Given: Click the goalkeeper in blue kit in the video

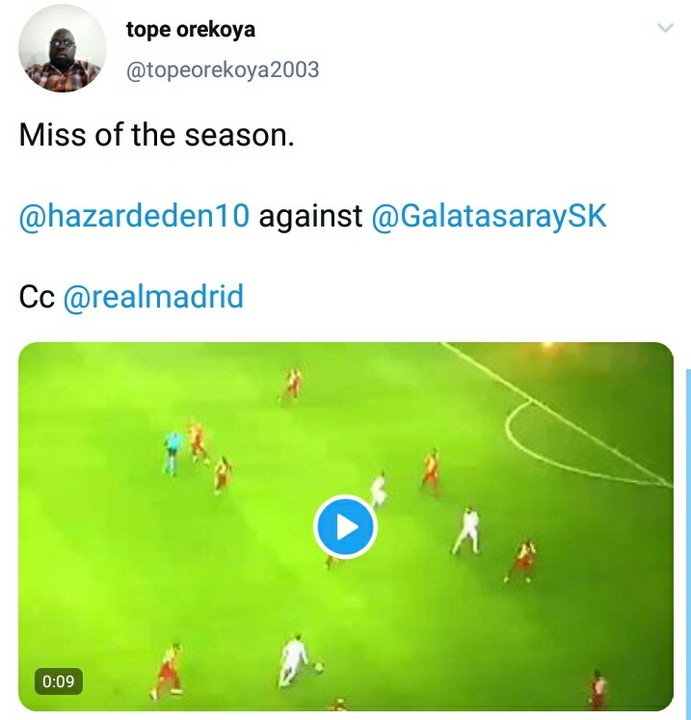Looking at the screenshot, I should coord(172,451).
